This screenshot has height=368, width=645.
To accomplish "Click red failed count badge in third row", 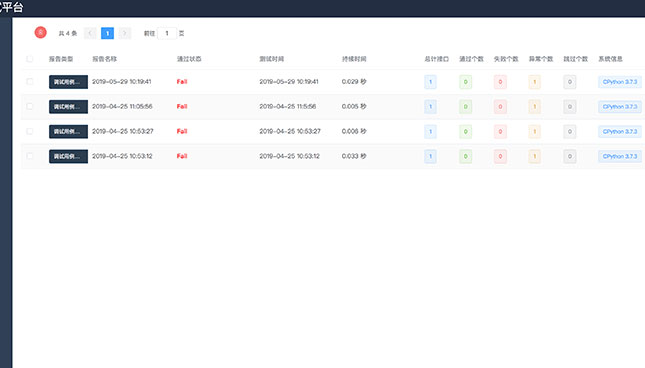I will [500, 132].
